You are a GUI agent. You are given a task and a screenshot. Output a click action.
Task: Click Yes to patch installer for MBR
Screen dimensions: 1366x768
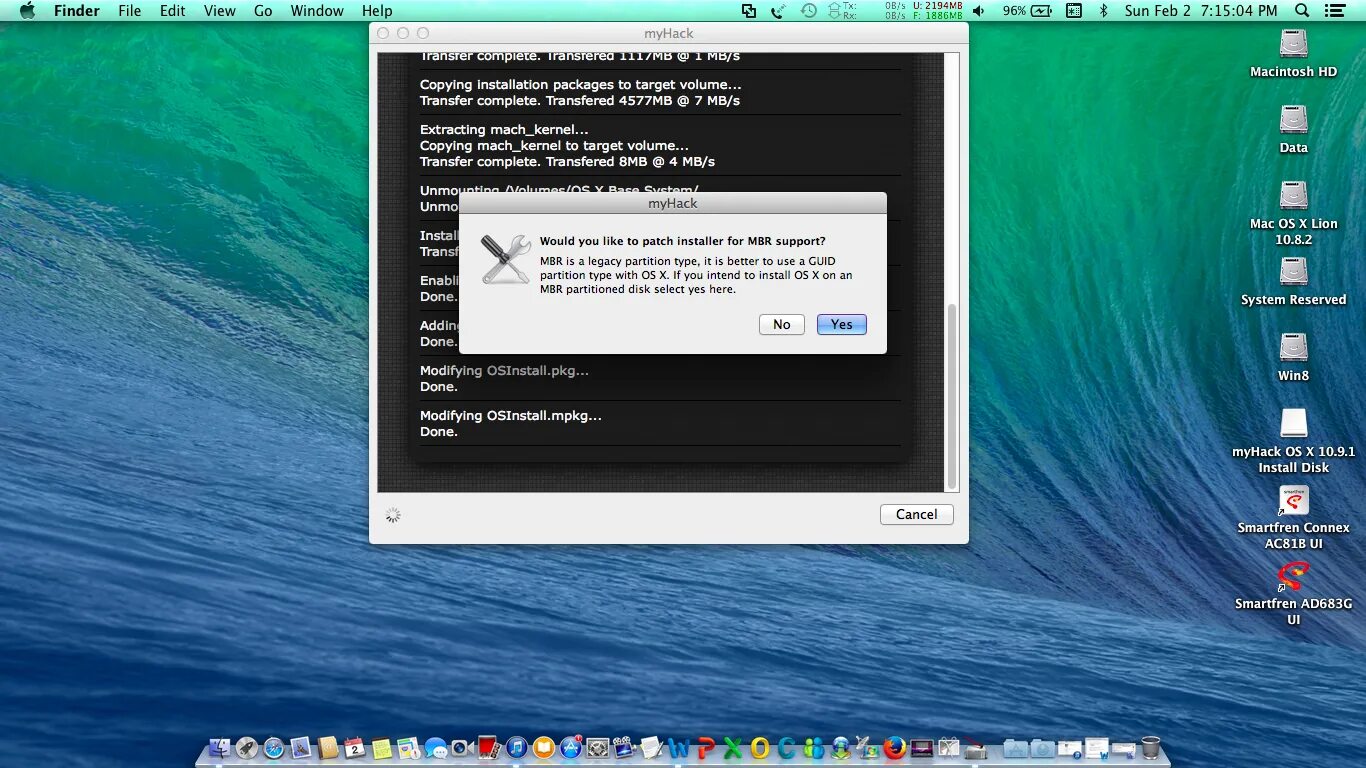point(841,324)
